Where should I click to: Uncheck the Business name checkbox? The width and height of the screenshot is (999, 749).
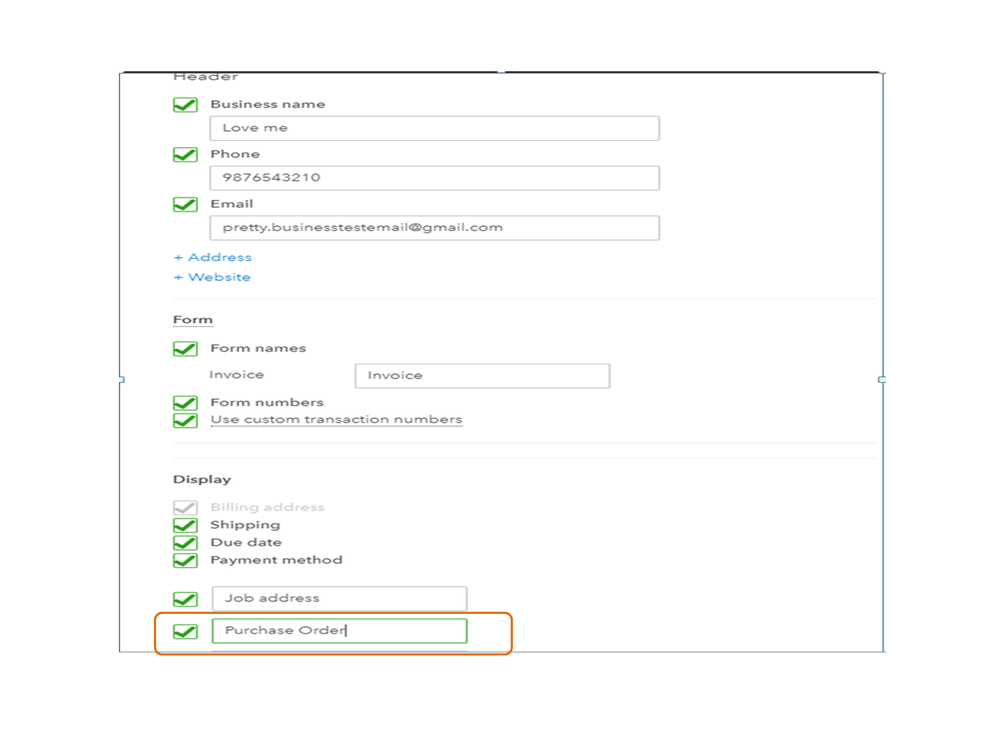[185, 105]
